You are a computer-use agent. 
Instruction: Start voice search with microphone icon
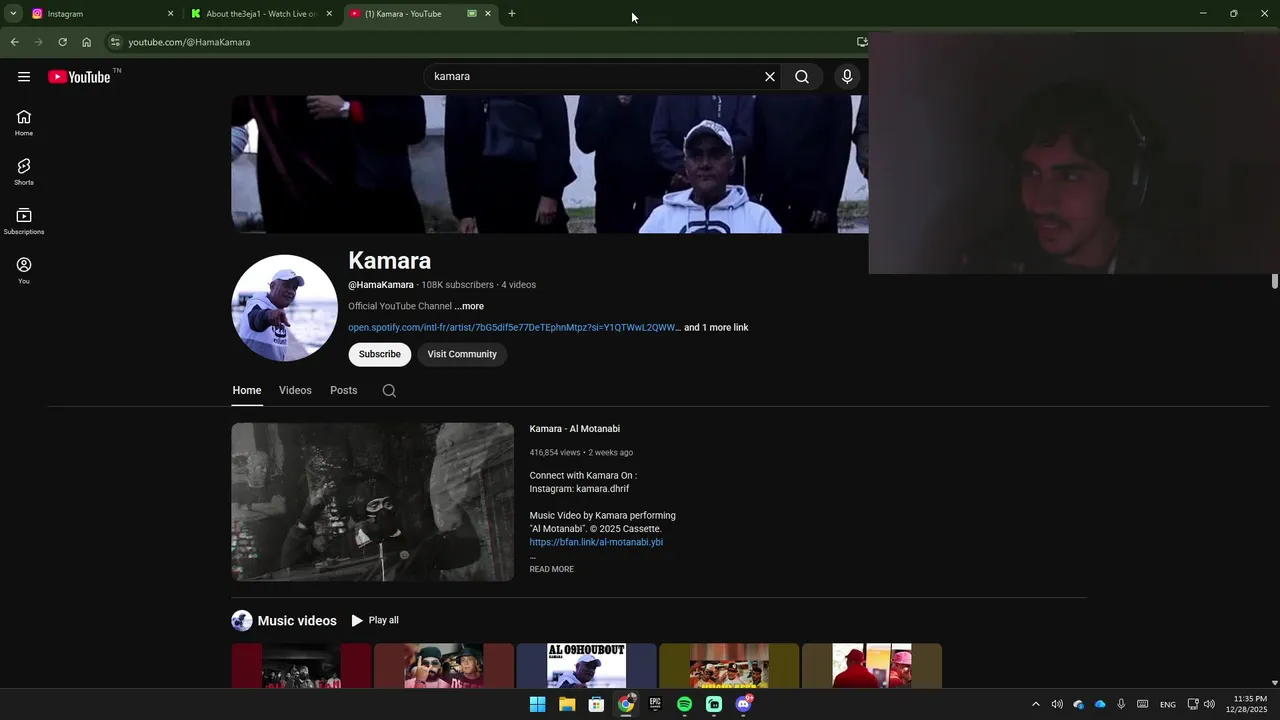(x=847, y=77)
